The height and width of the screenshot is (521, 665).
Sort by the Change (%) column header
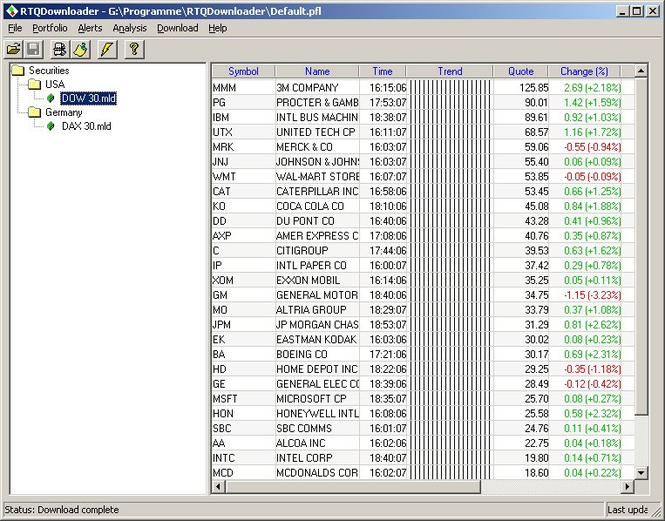click(584, 72)
